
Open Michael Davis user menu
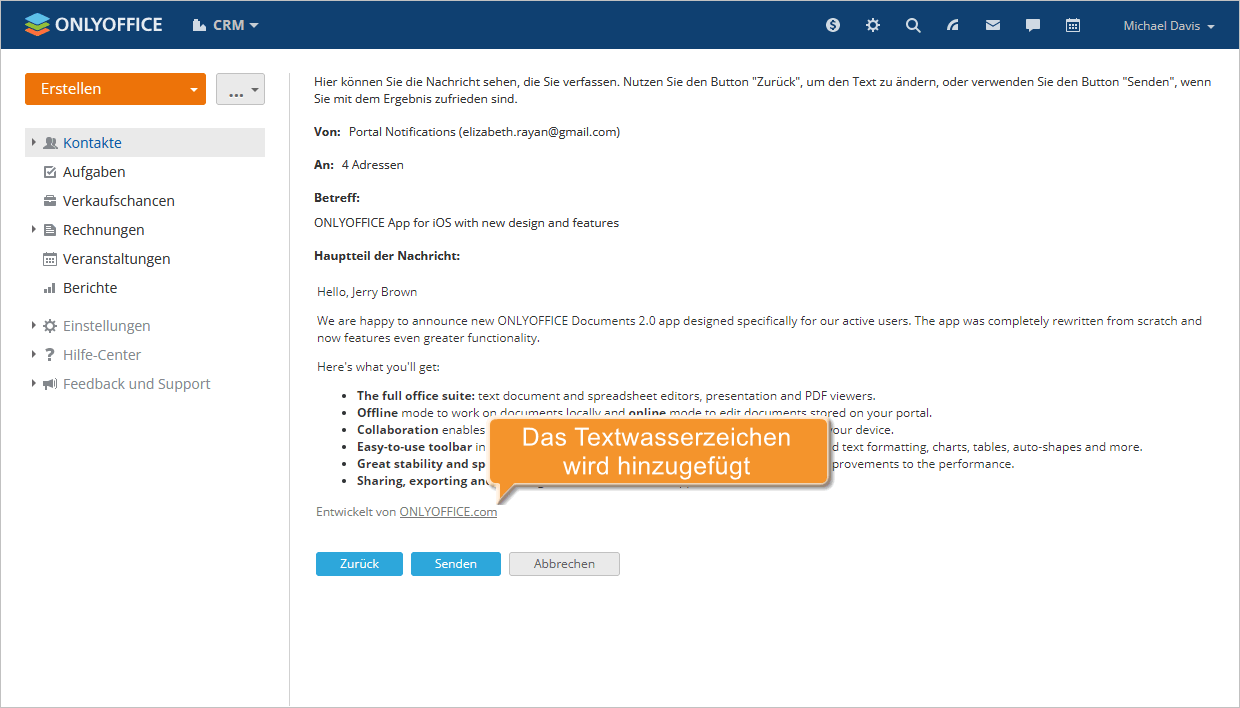(1169, 26)
